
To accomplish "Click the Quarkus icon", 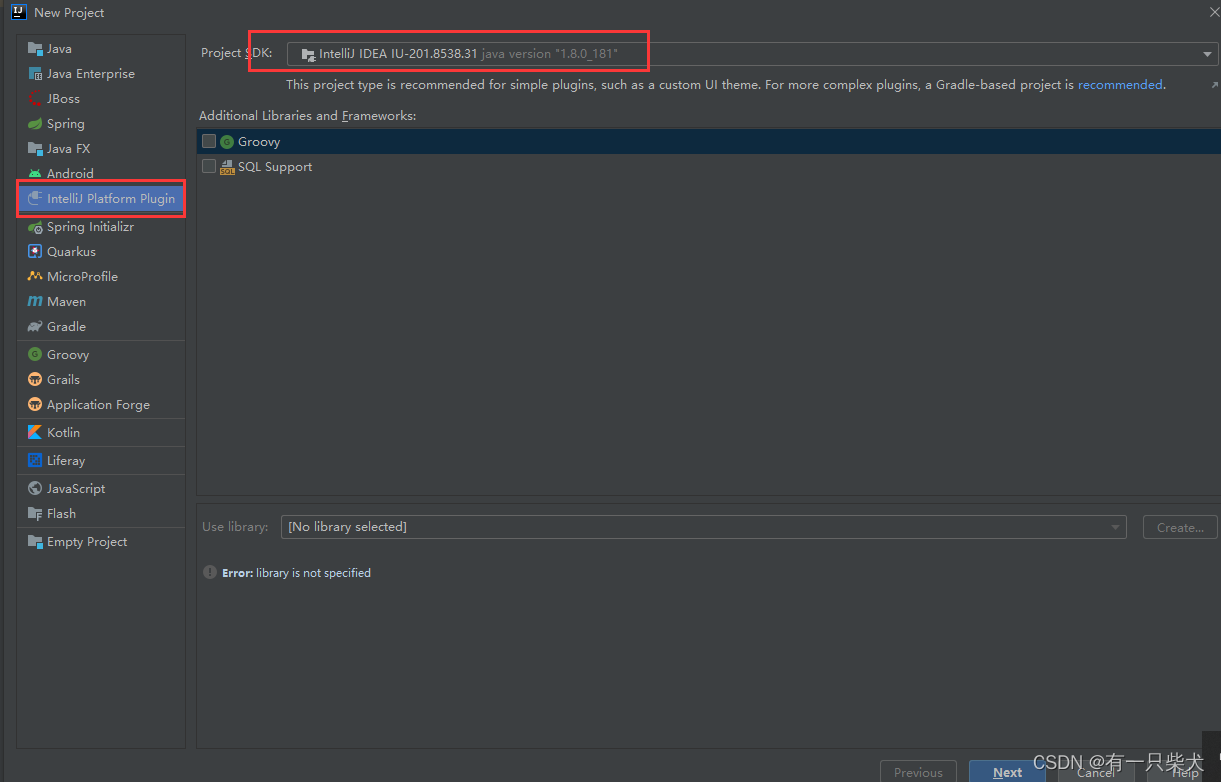I will point(35,252).
